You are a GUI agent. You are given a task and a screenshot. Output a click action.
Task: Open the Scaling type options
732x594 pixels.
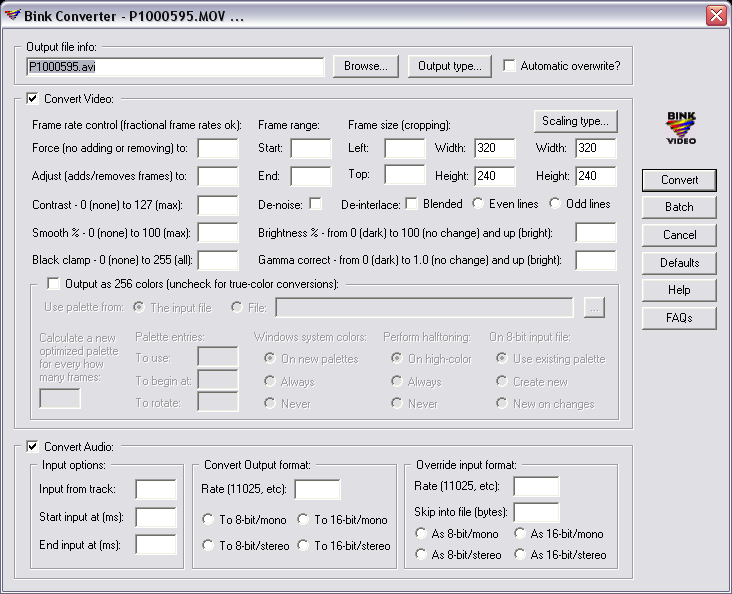[x=575, y=121]
